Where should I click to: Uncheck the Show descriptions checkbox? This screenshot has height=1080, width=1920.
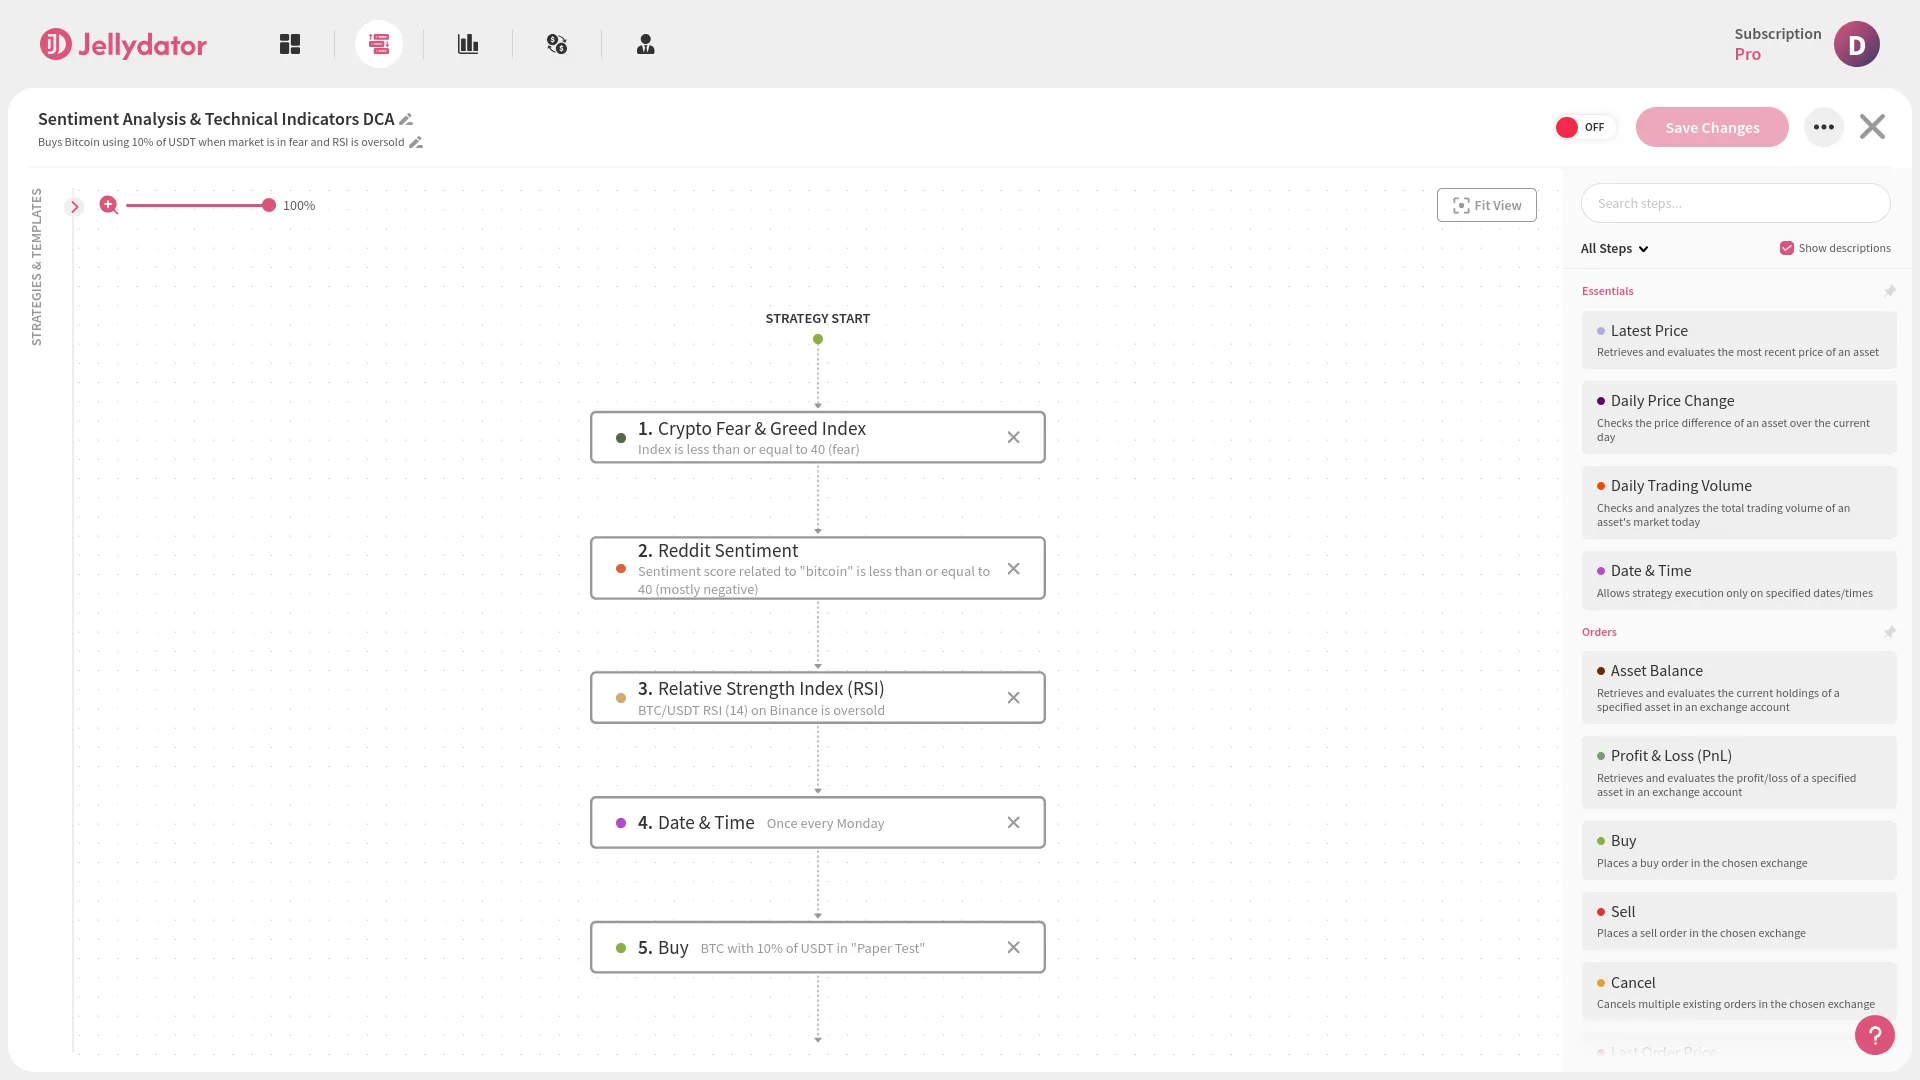point(1786,247)
